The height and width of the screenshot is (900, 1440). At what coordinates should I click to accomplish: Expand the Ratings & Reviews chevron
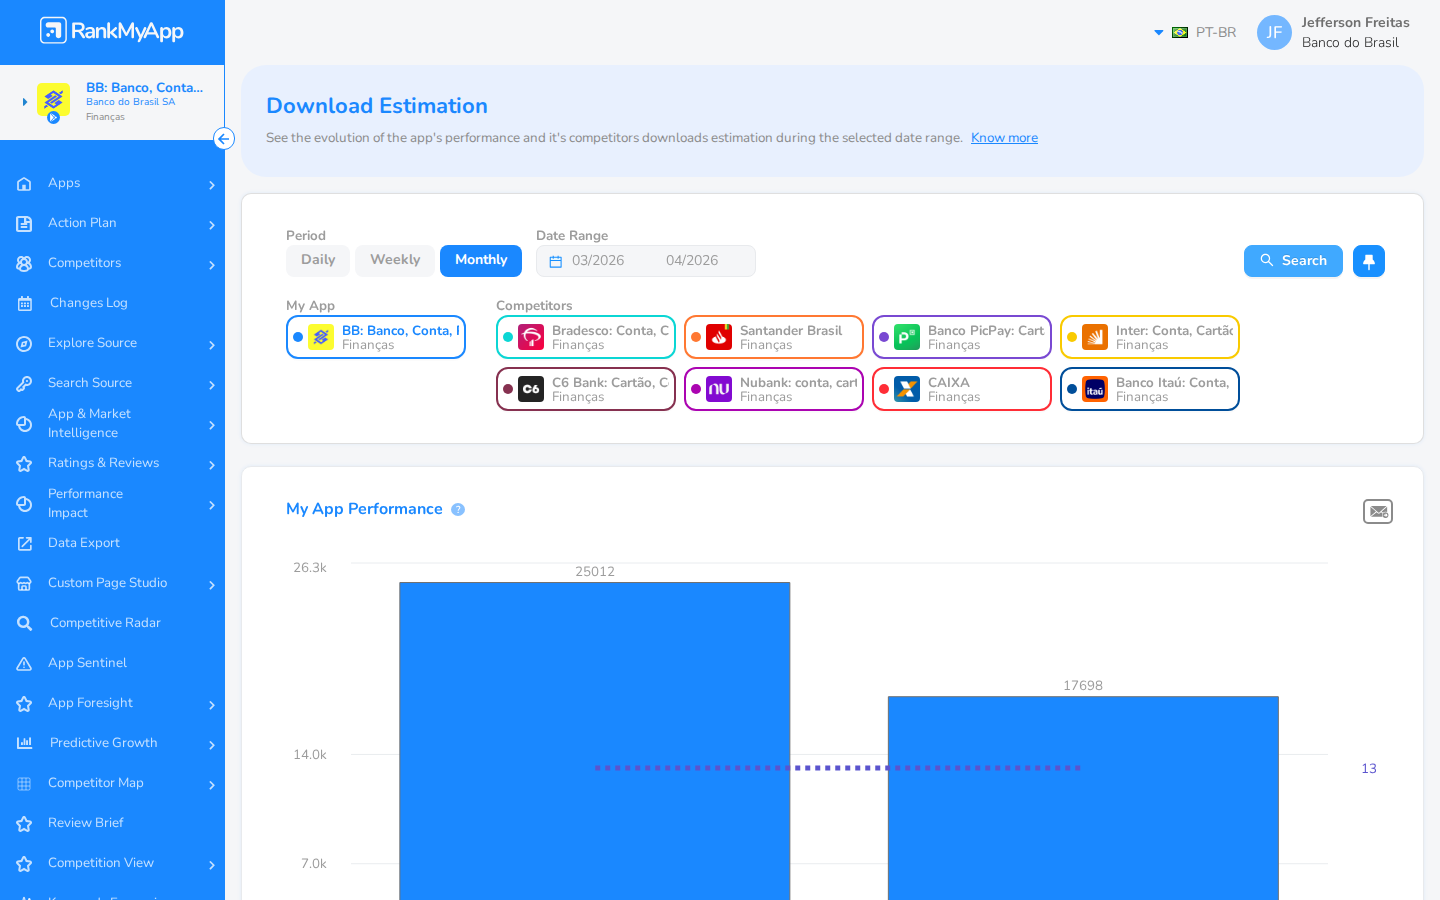pyautogui.click(x=212, y=465)
